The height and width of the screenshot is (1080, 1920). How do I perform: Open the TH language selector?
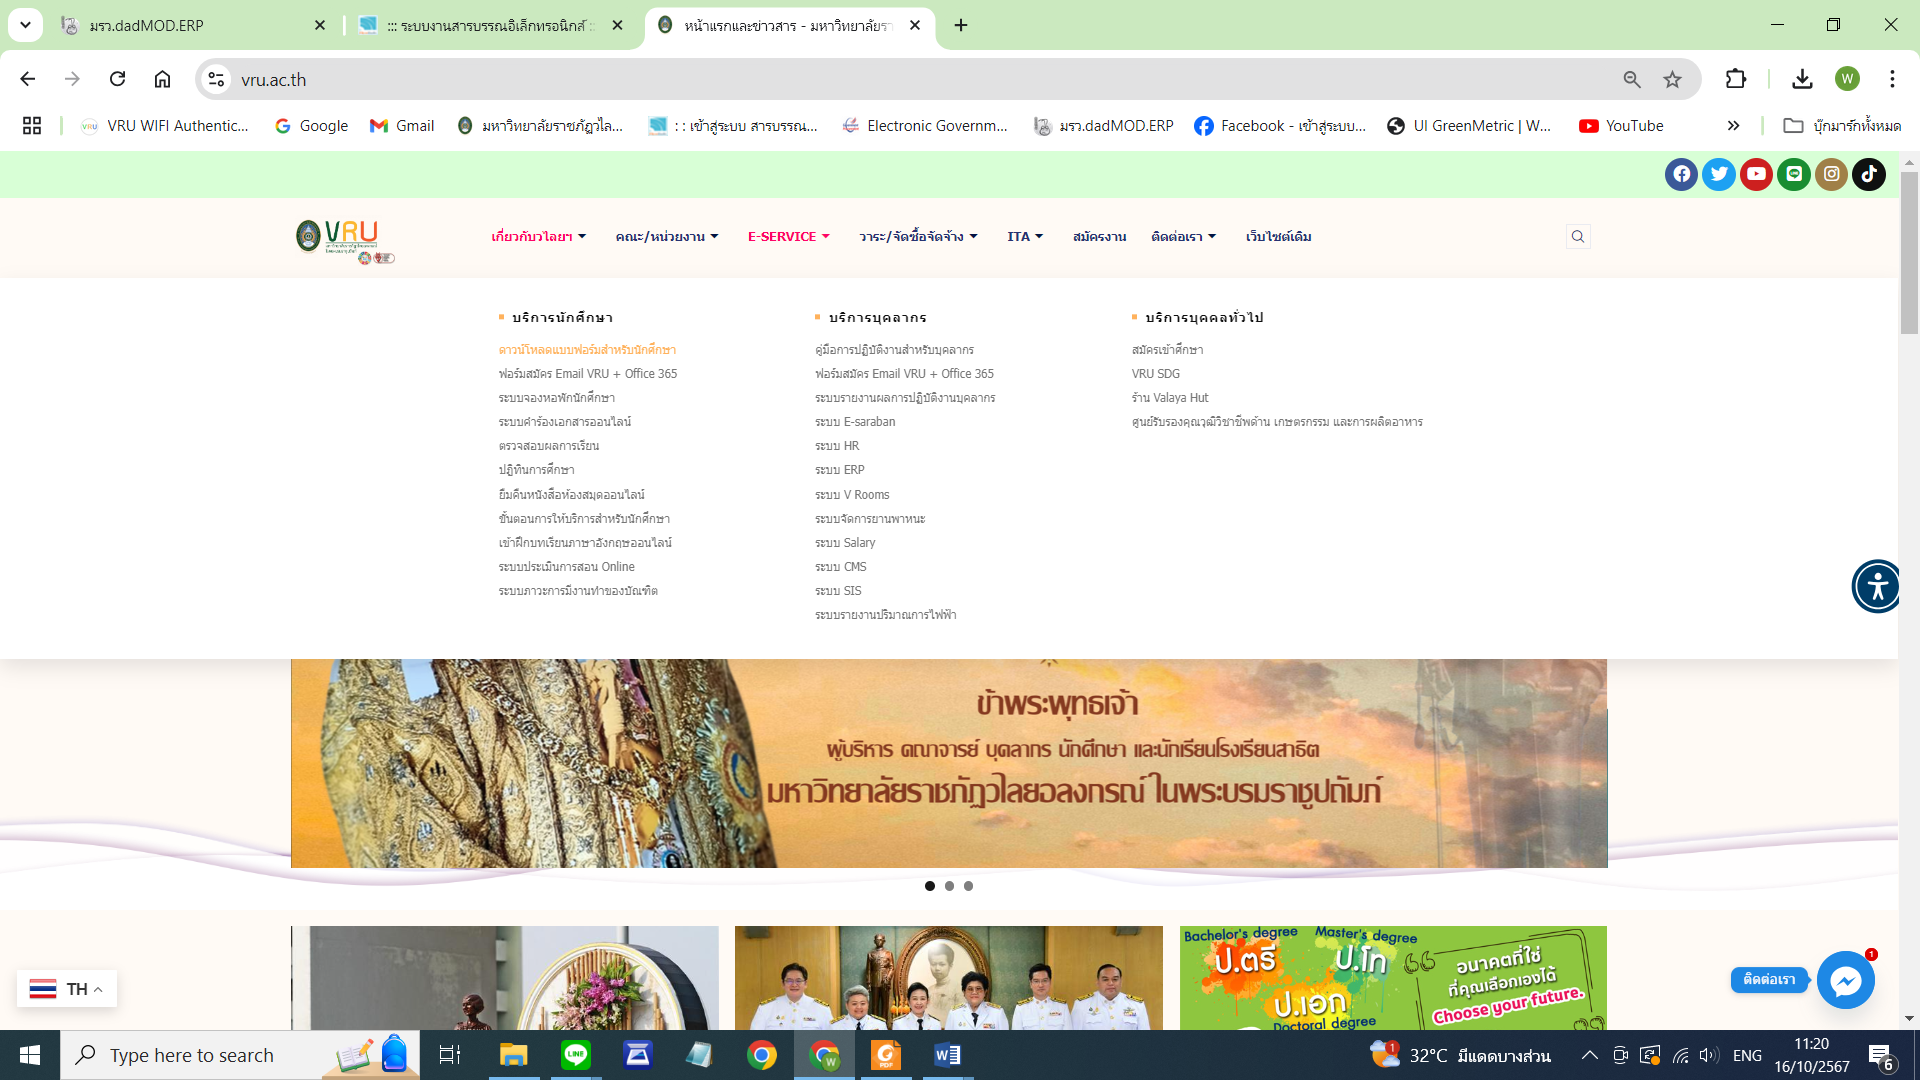click(x=66, y=989)
